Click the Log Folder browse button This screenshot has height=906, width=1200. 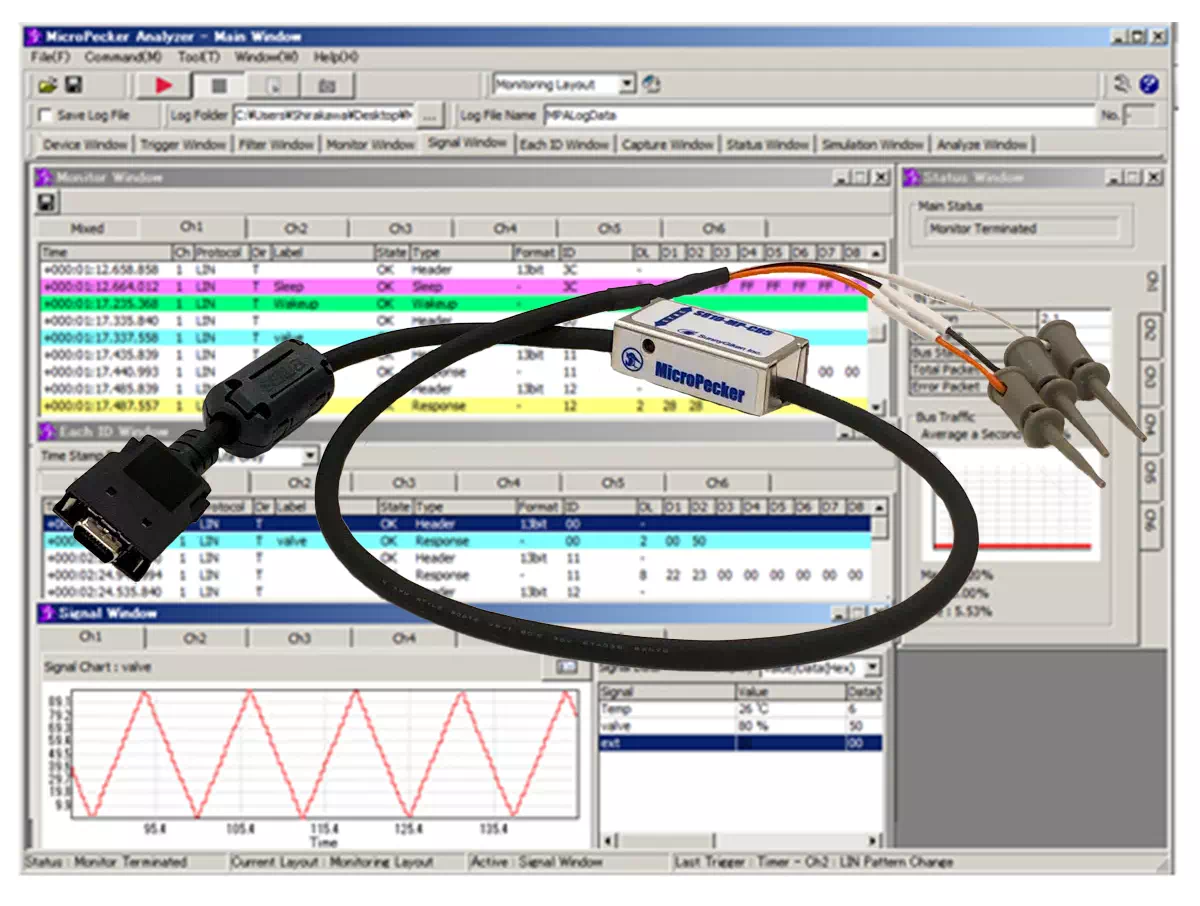[x=428, y=115]
